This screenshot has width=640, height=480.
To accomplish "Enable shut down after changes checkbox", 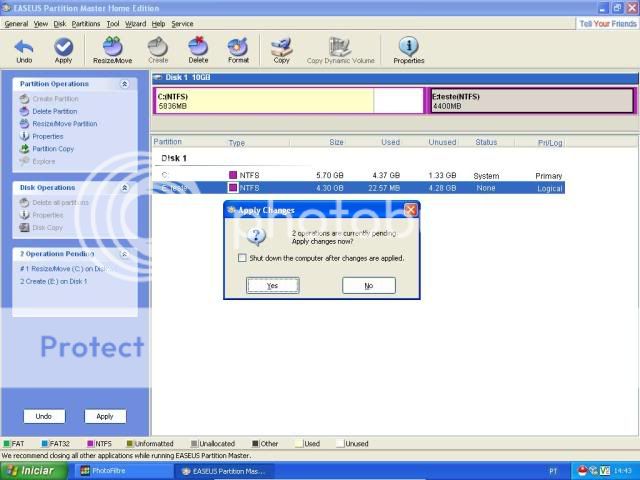I will point(242,258).
